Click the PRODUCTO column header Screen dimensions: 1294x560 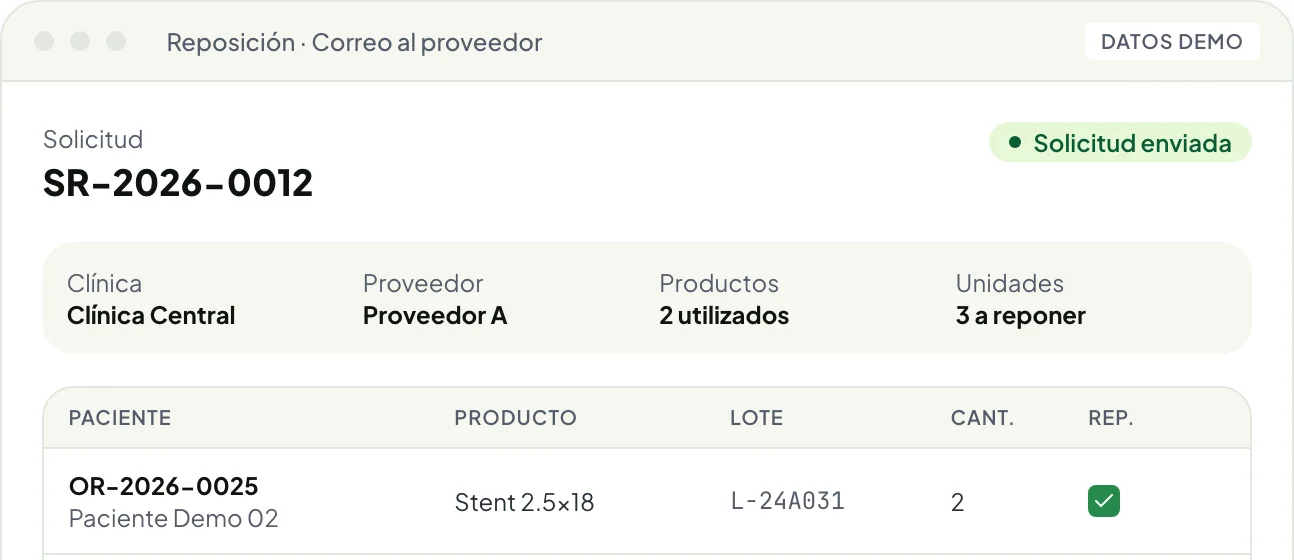[515, 418]
